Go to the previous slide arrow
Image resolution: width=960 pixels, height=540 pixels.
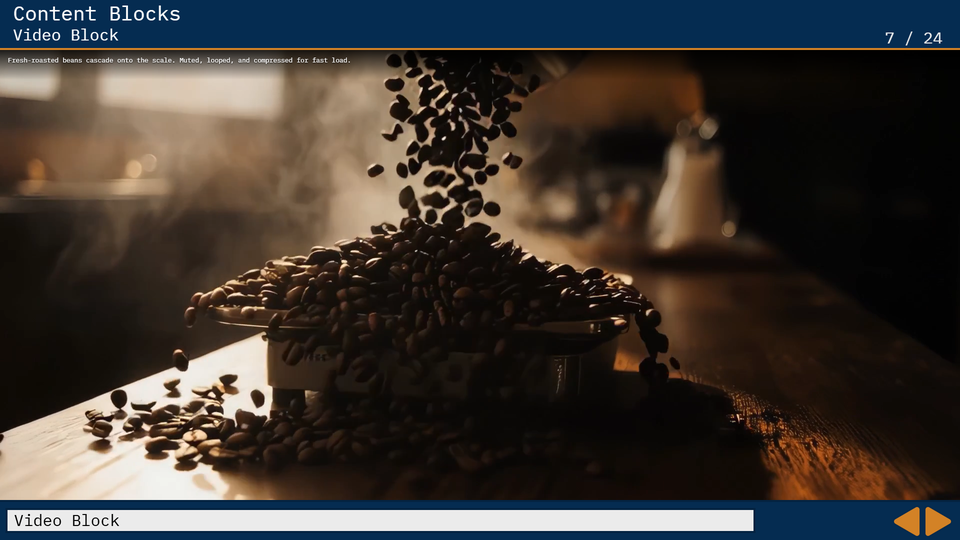tap(907, 521)
